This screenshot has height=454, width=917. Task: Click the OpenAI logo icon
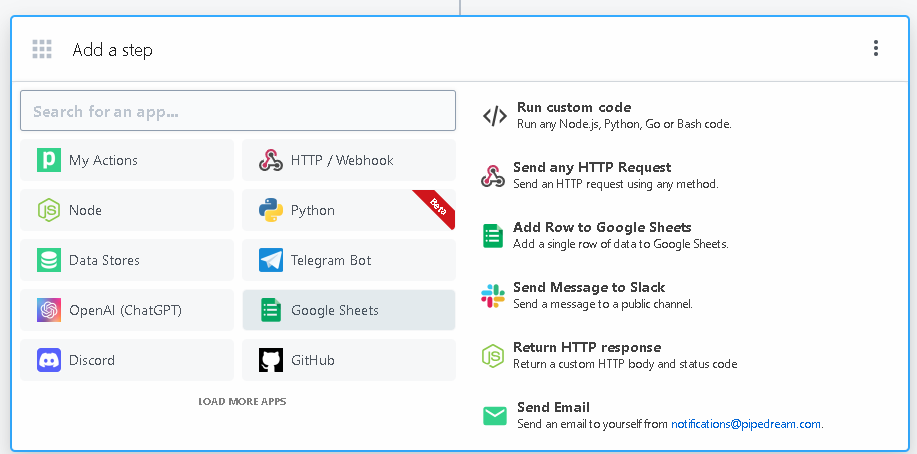coord(49,310)
